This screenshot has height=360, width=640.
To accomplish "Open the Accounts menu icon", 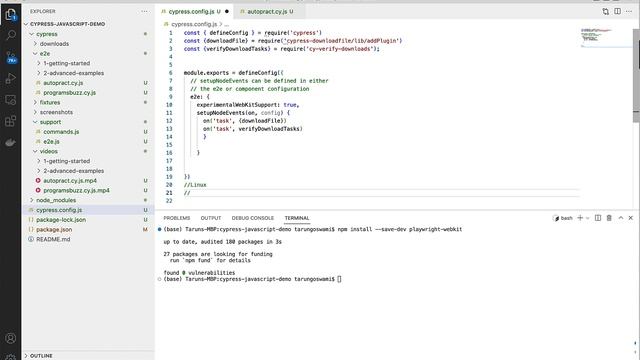I will tap(11, 338).
